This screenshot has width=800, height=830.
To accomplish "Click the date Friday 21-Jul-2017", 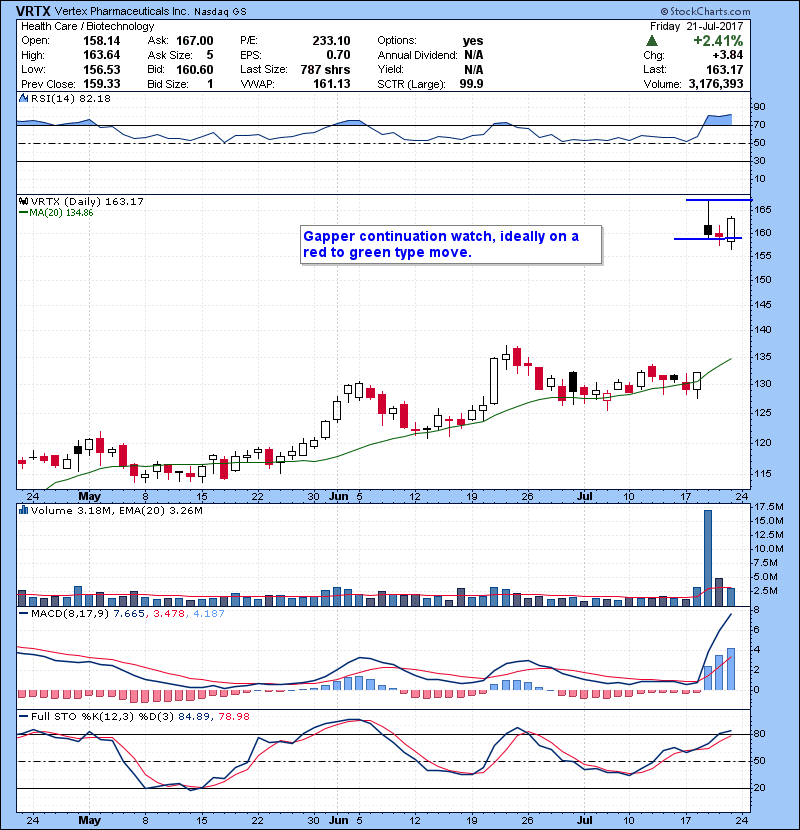I will [x=697, y=26].
